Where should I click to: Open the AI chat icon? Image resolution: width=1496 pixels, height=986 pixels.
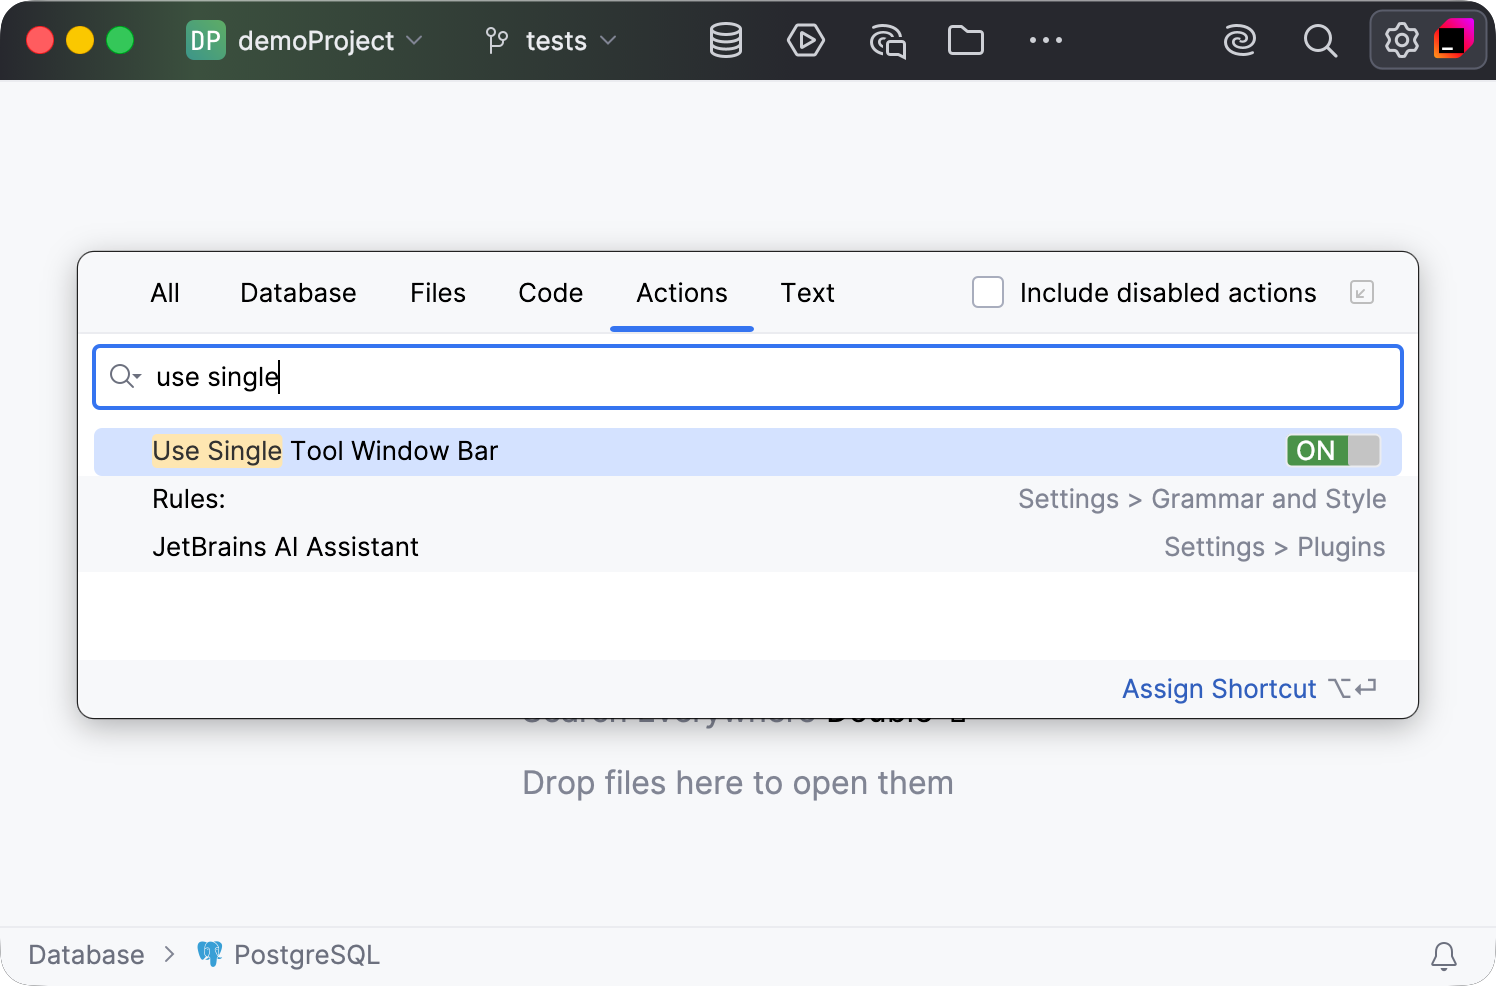coord(887,41)
